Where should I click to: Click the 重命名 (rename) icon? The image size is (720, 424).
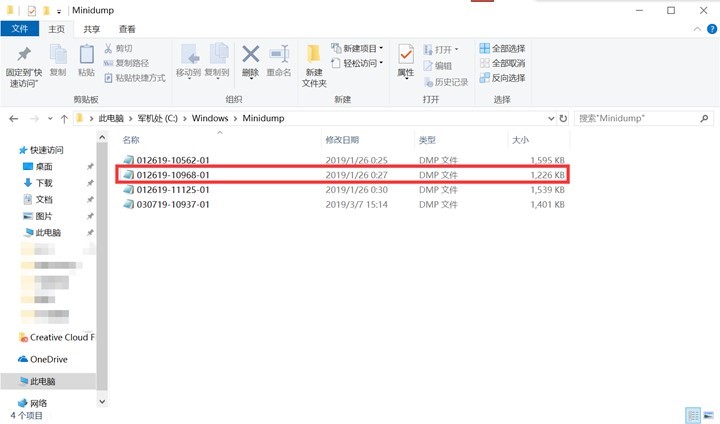pos(281,55)
